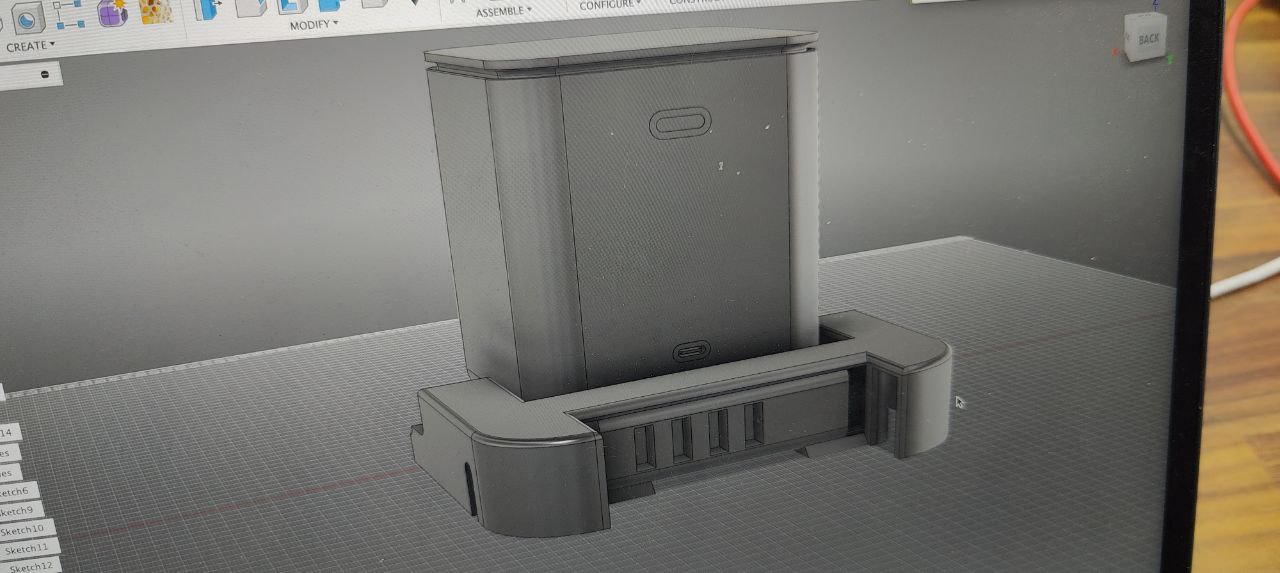The image size is (1280, 573).
Task: Select the yellow textured create tool icon
Action: tap(155, 10)
